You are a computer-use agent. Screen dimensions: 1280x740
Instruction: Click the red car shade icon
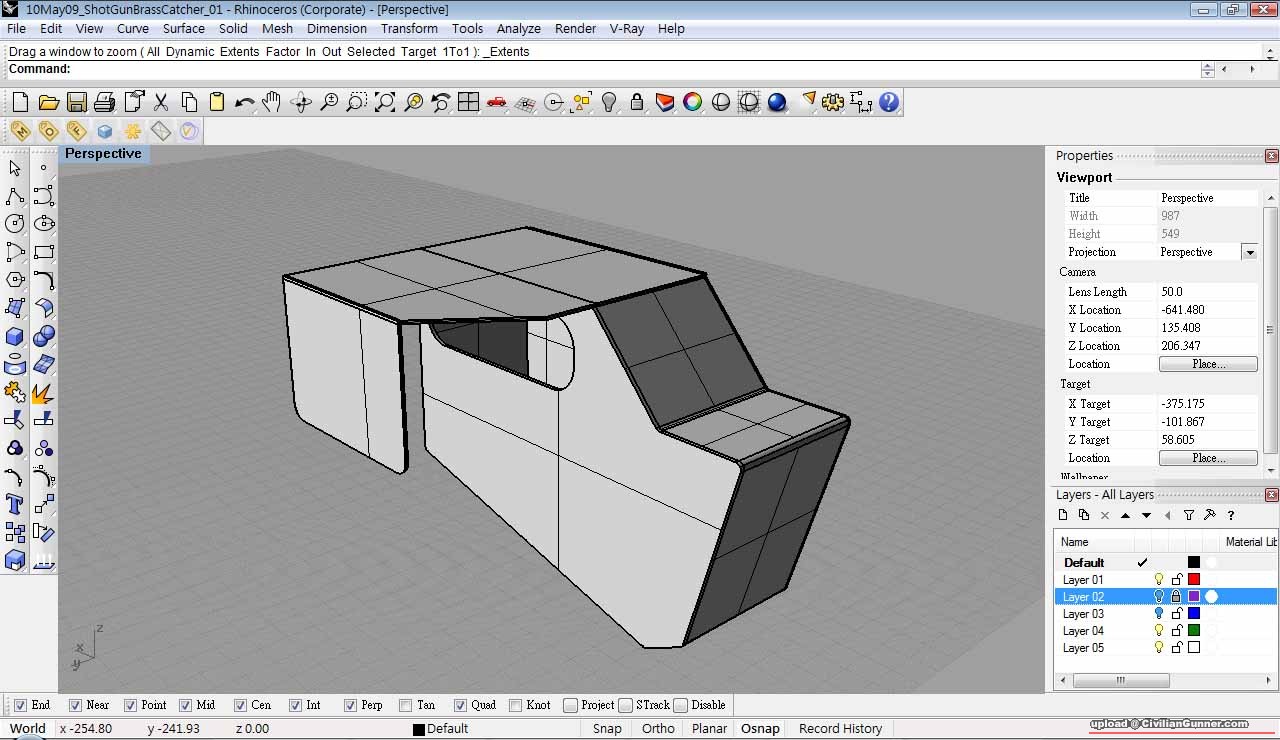tap(496, 102)
